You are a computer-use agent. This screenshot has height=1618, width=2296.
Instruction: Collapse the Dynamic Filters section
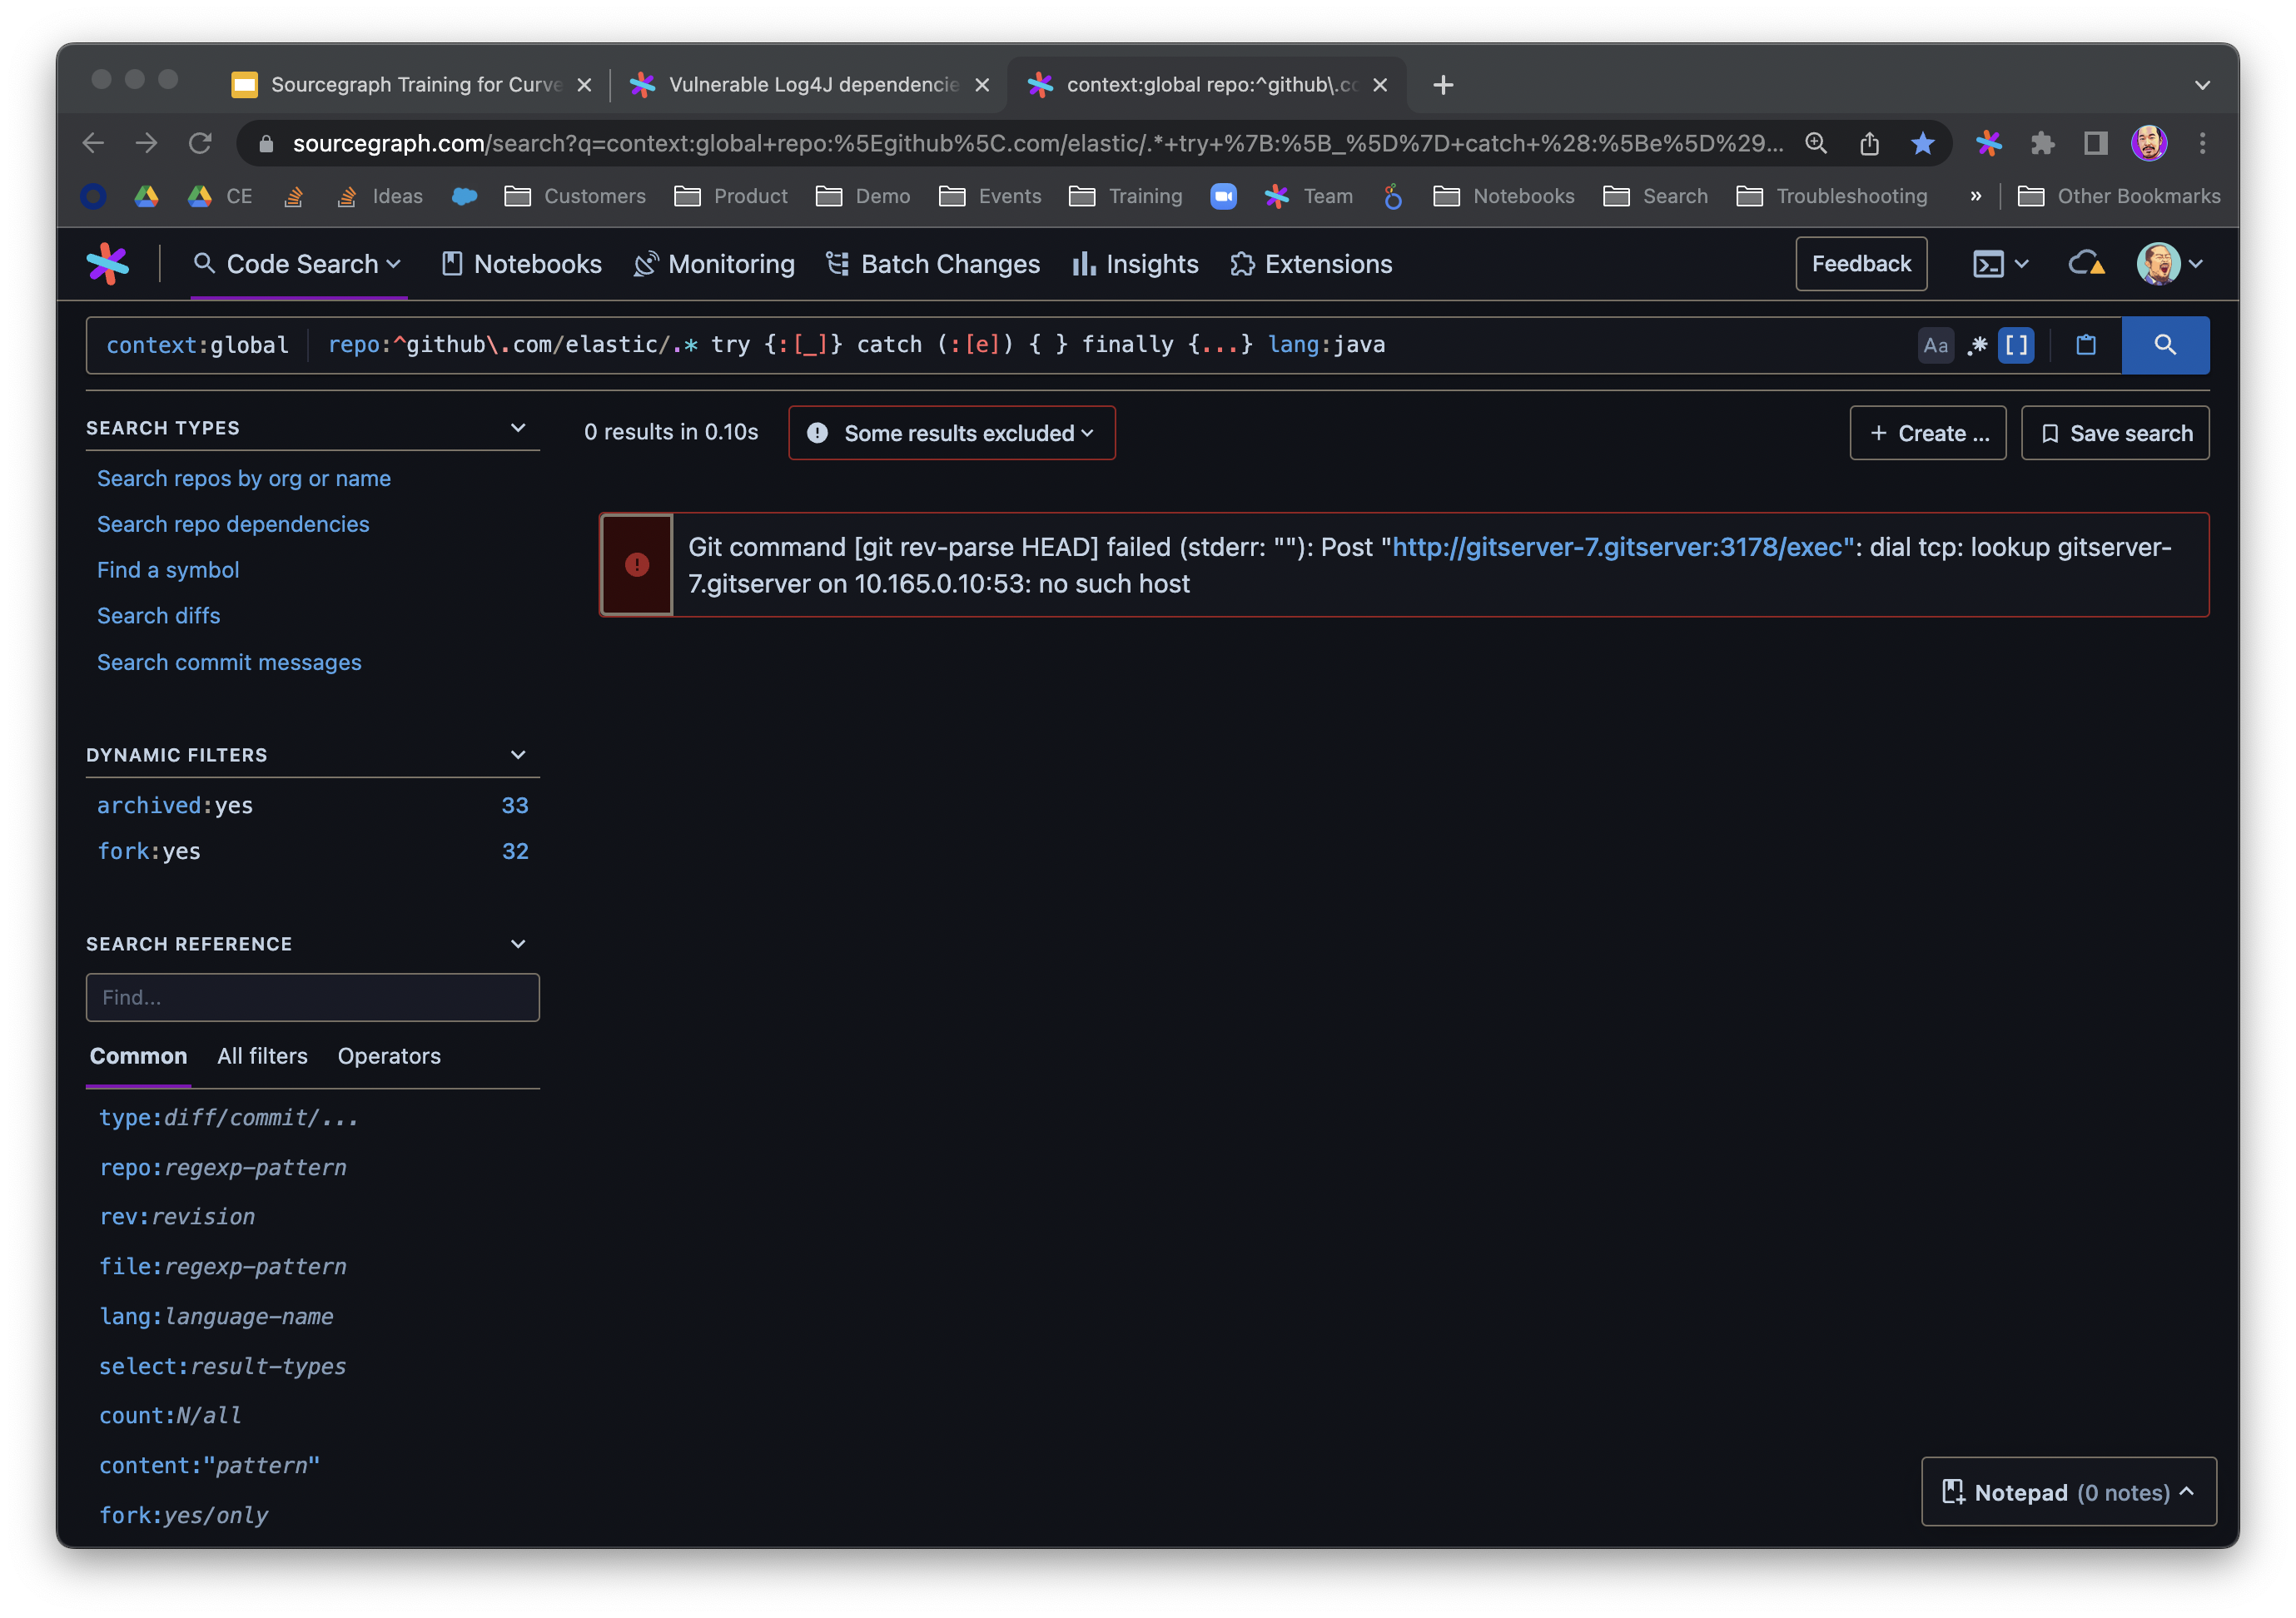(x=518, y=755)
